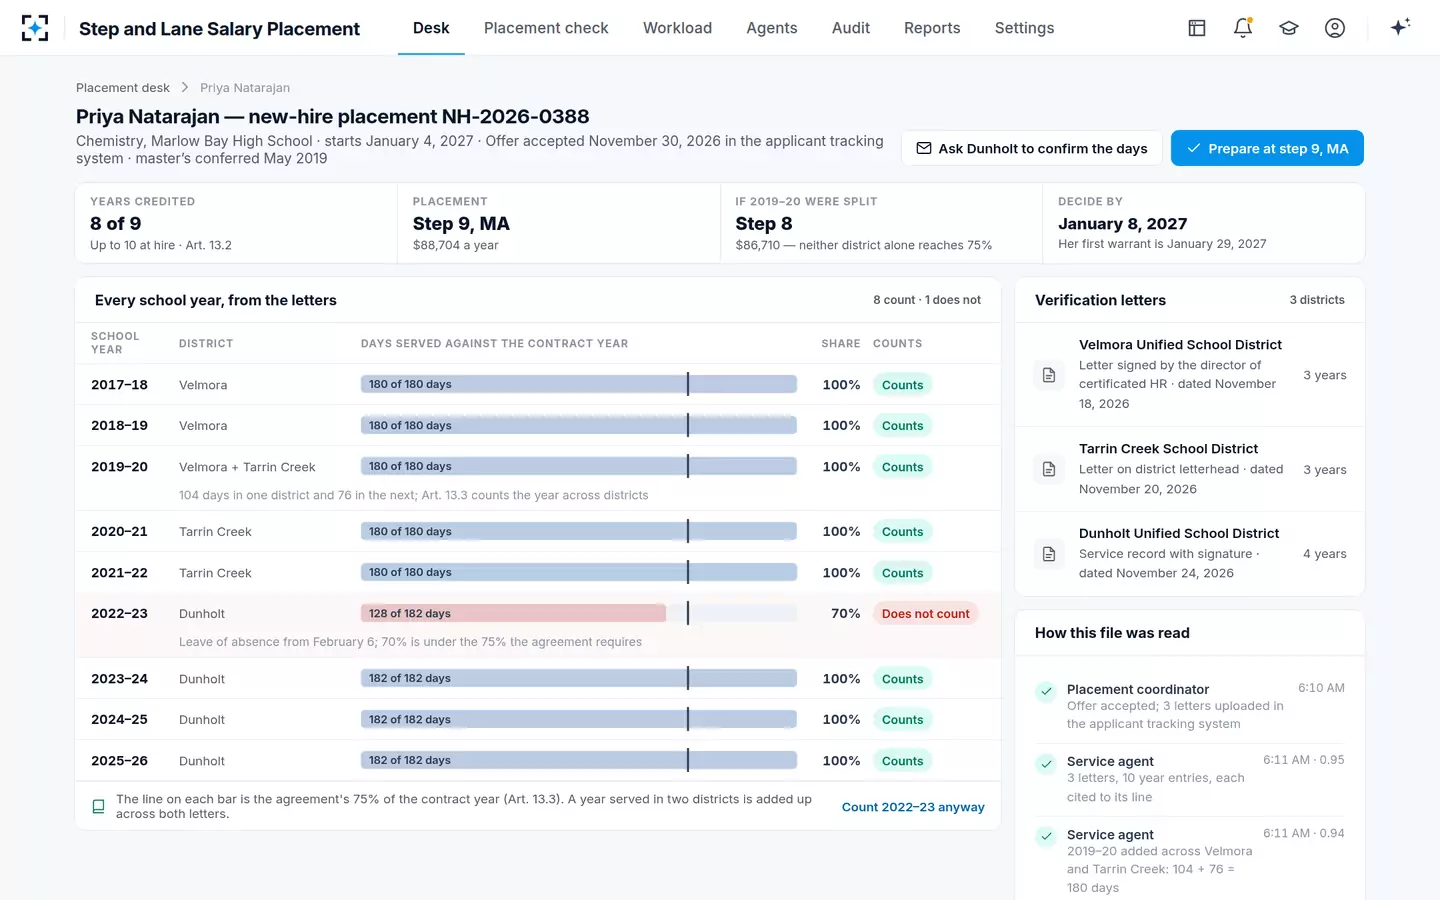Viewport: 1440px width, 900px height.
Task: Click the 2017–18 days served bar
Action: point(579,384)
